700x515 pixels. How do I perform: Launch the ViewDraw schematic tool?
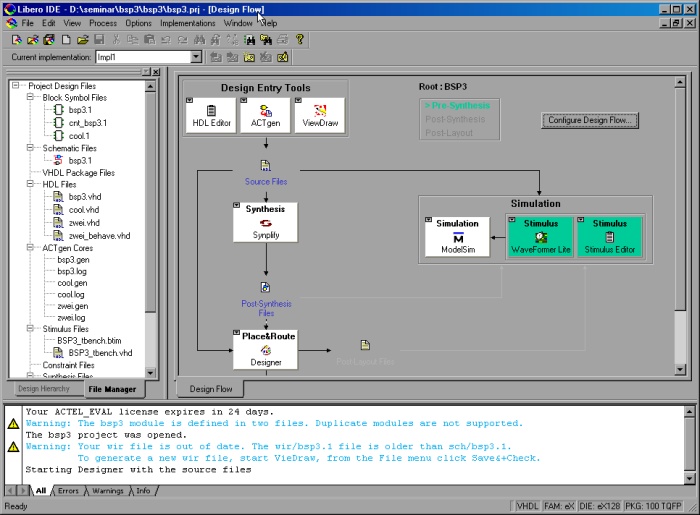(320, 116)
